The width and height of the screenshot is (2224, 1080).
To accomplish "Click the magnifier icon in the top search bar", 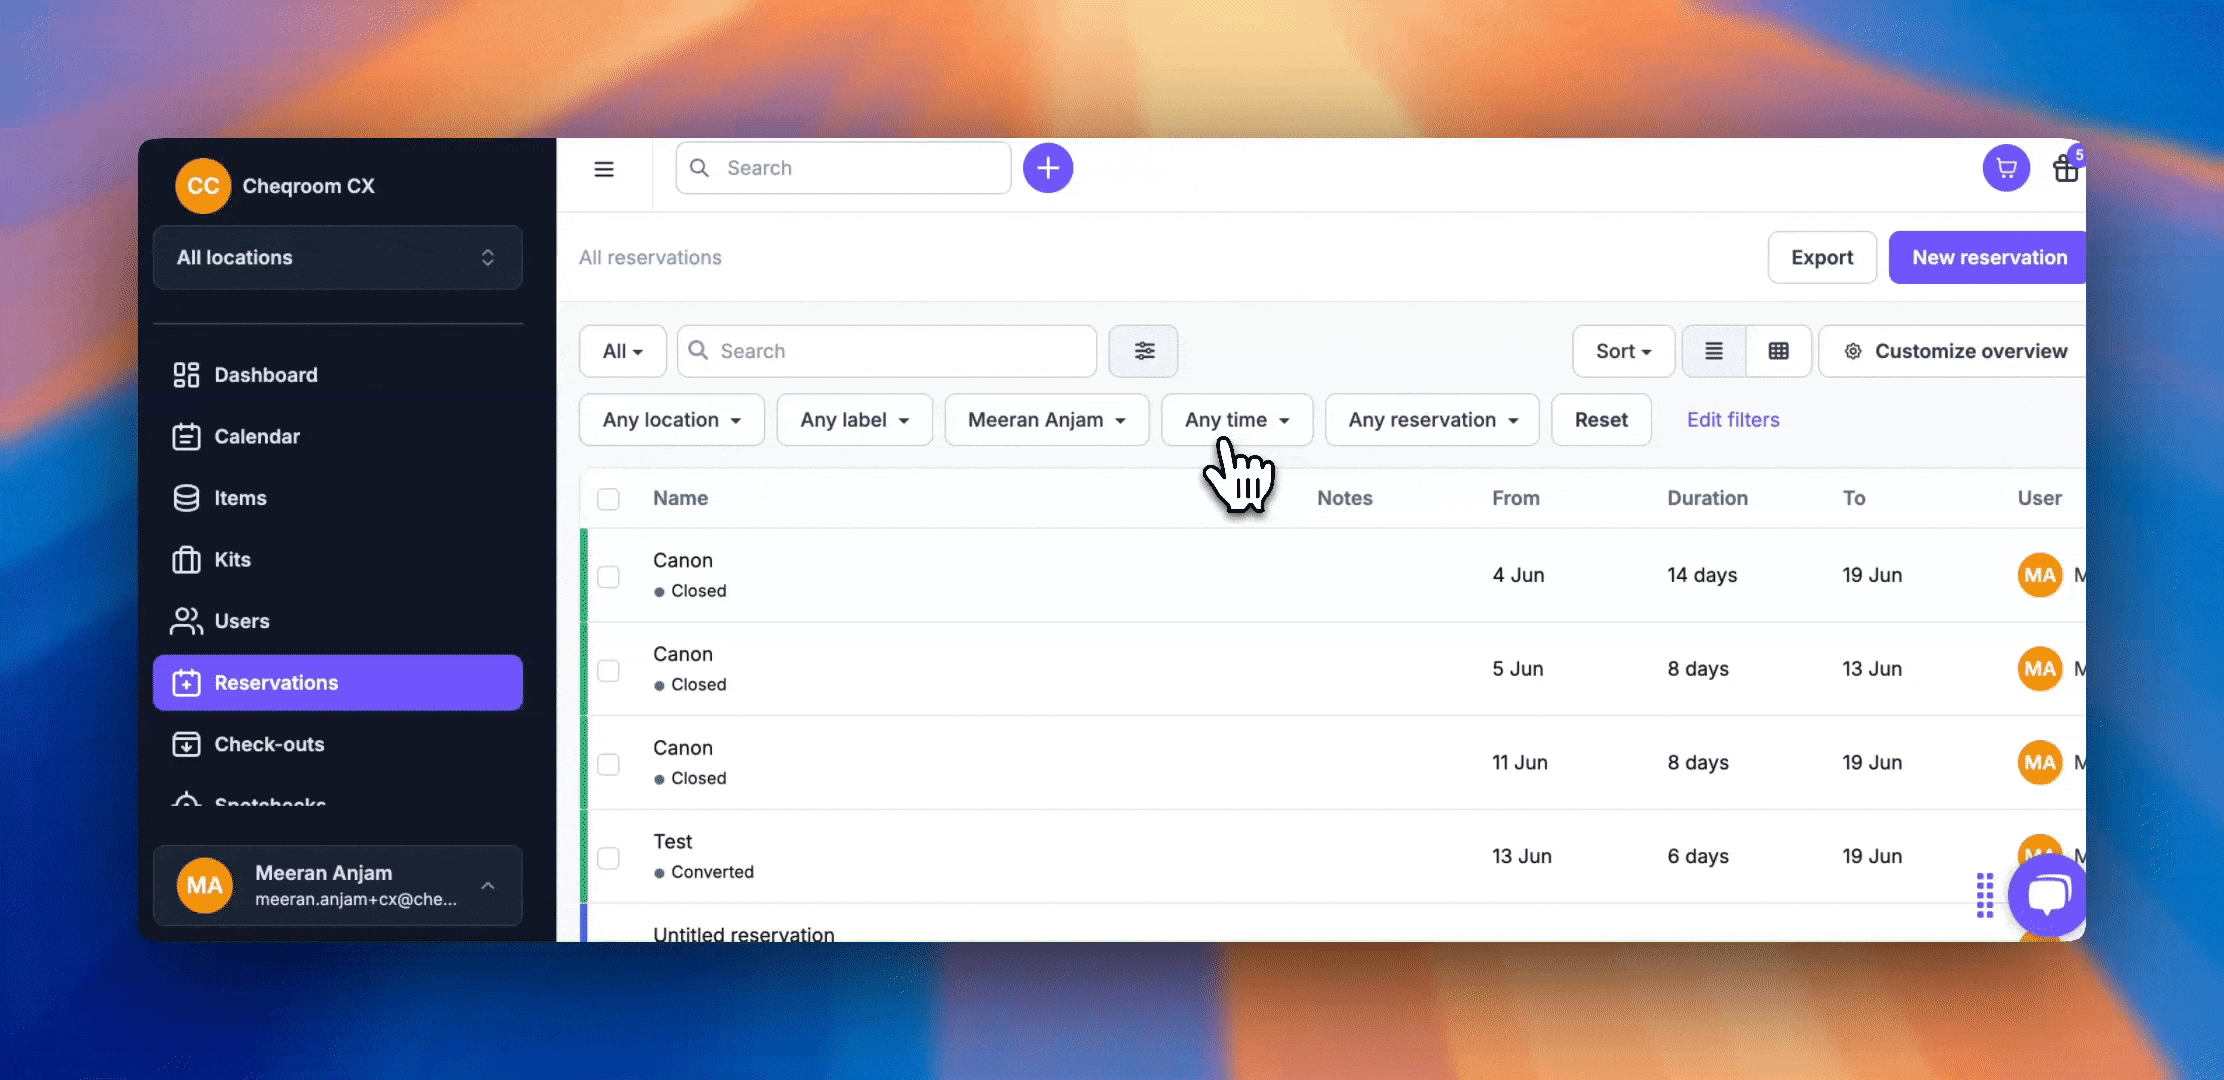I will [700, 168].
